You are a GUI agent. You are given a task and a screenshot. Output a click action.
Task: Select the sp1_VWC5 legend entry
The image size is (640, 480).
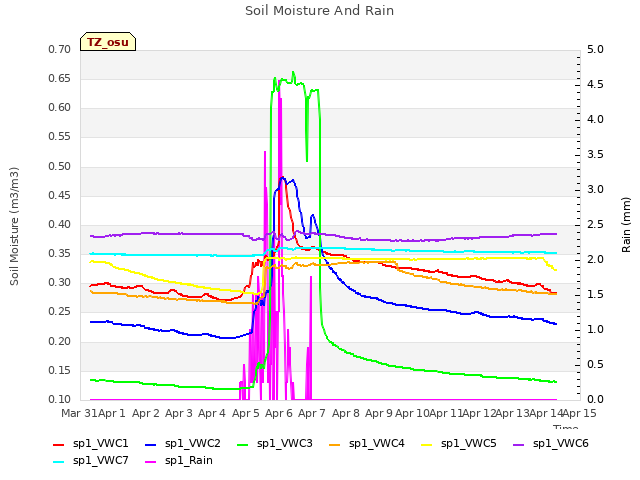tap(459, 444)
